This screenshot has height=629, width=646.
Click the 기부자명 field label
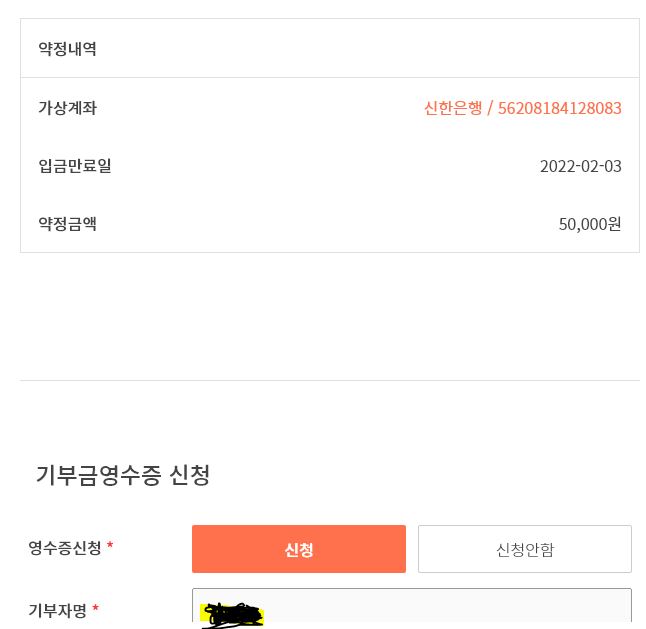click(x=58, y=610)
